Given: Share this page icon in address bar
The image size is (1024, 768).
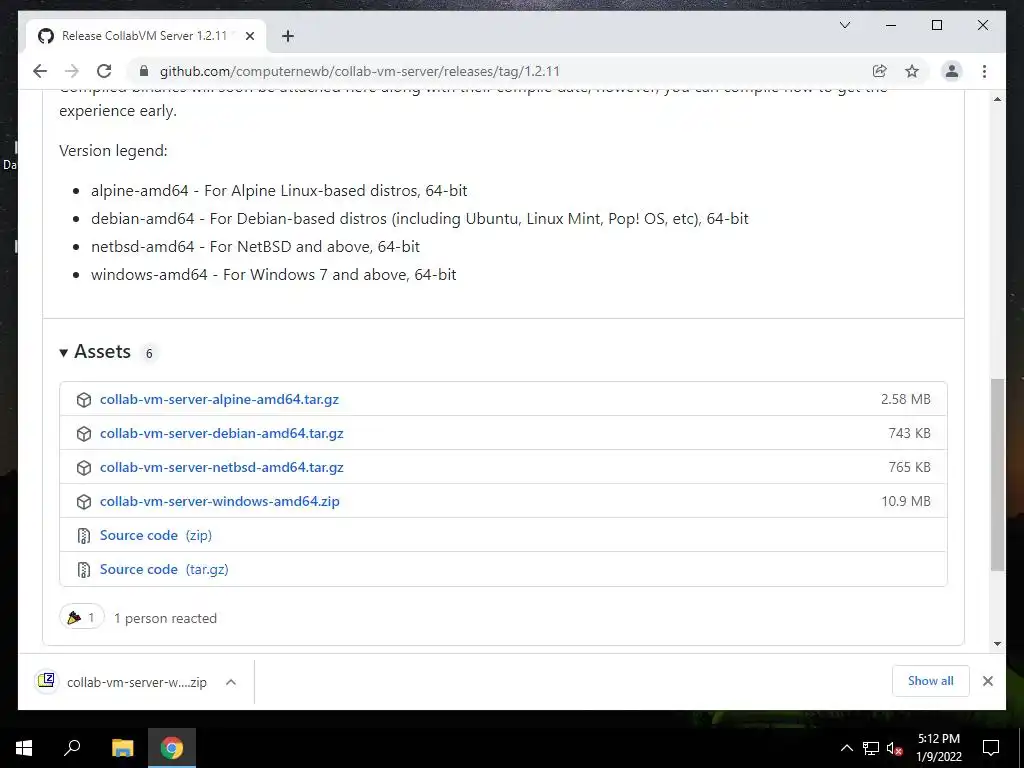Looking at the screenshot, I should (880, 71).
